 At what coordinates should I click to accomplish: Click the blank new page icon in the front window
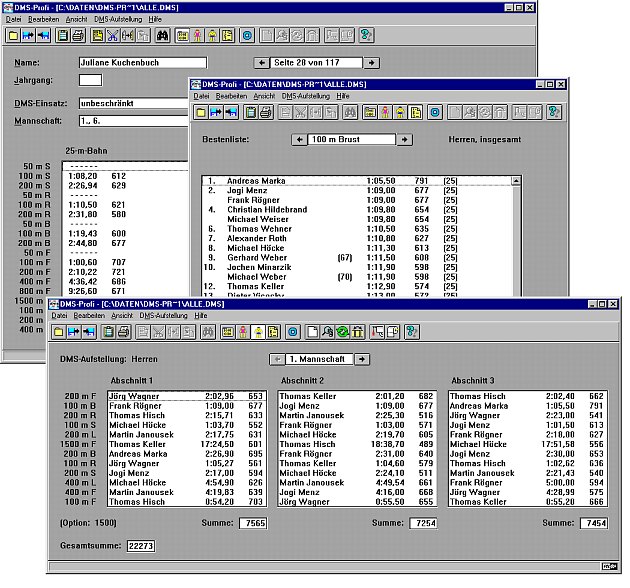(312, 332)
